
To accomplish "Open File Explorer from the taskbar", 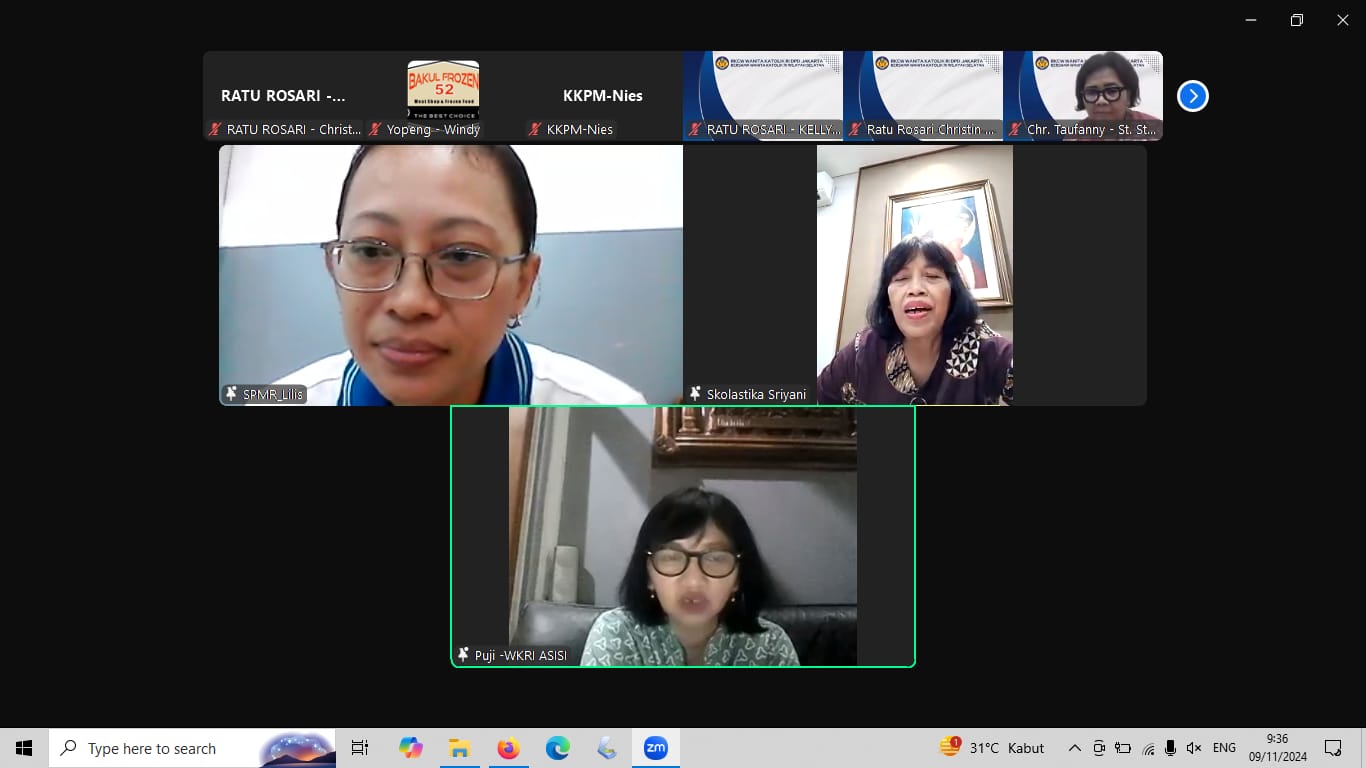I will 460,748.
